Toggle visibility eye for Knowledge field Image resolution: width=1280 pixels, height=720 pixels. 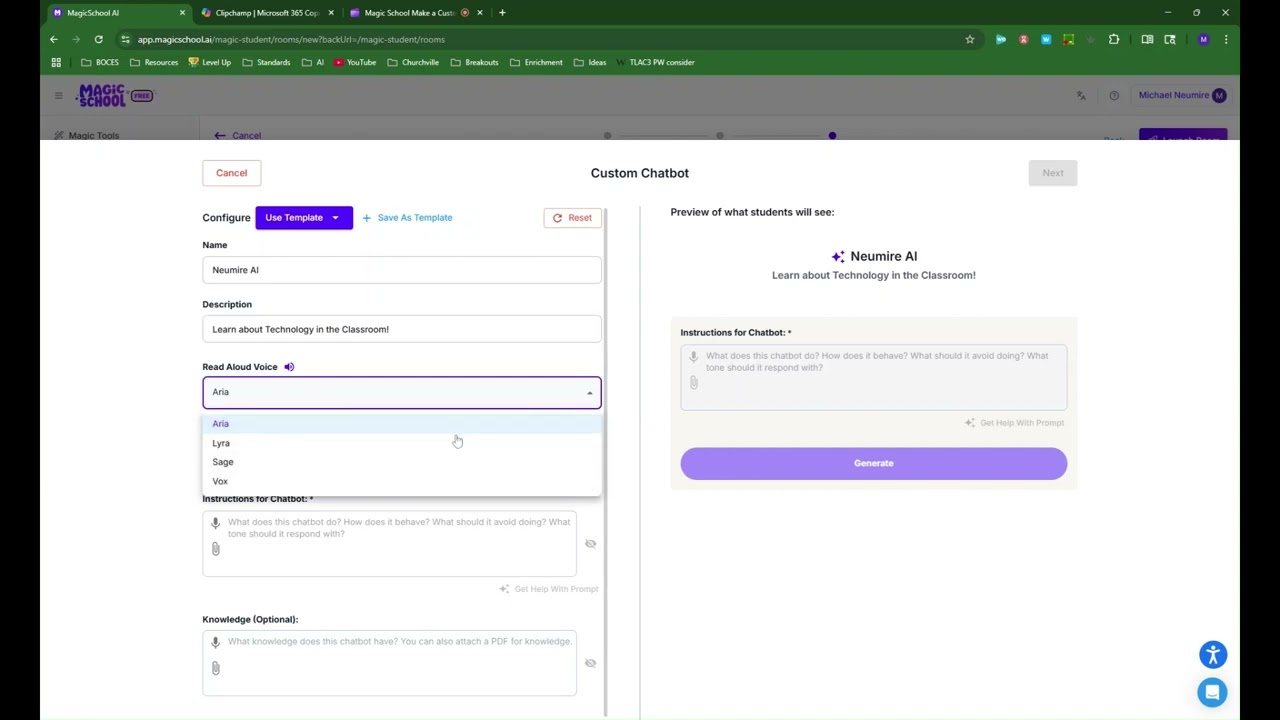pyautogui.click(x=590, y=663)
